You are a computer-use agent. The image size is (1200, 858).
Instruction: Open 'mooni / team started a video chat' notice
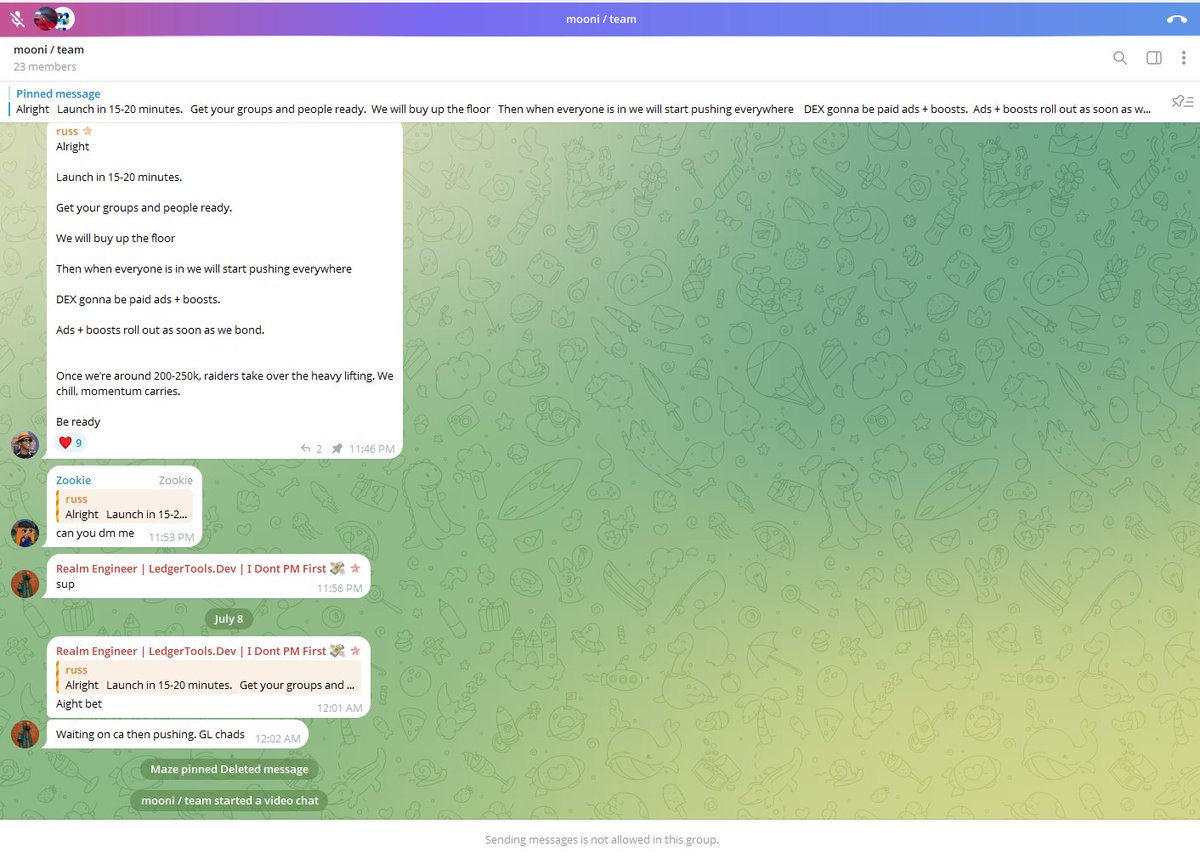[229, 801]
